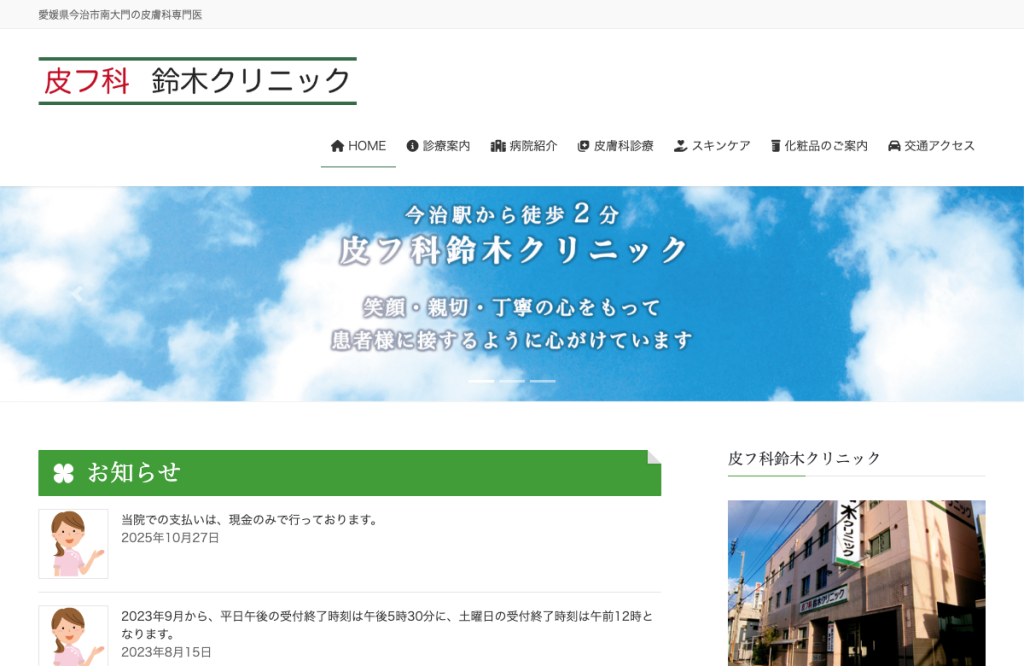Screen dimensions: 1024x666
Task: Click the bottle icon beside 化粧品のご案内
Action: pos(775,146)
